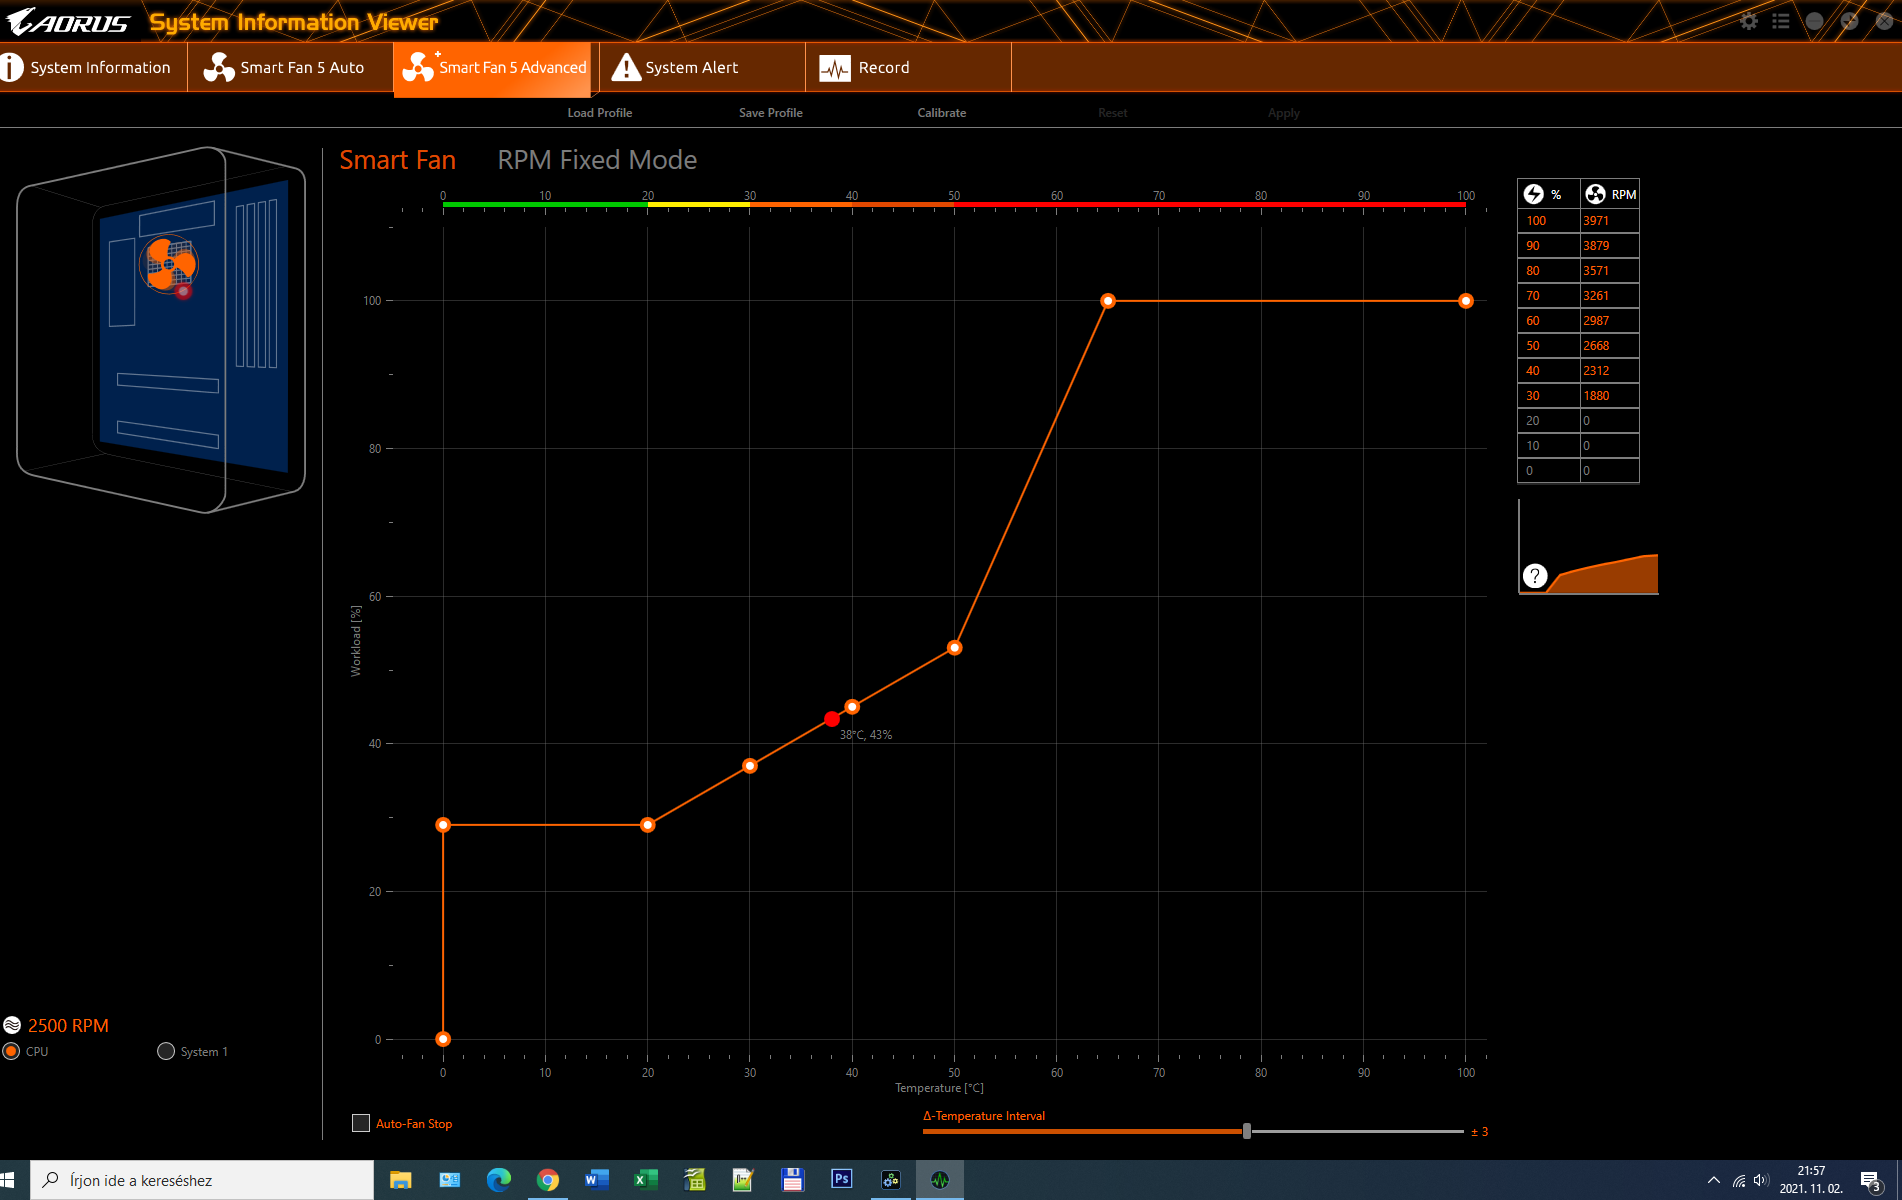This screenshot has width=1902, height=1200.
Task: Switch to Smart Fan 5 Auto tab
Action: pos(290,67)
